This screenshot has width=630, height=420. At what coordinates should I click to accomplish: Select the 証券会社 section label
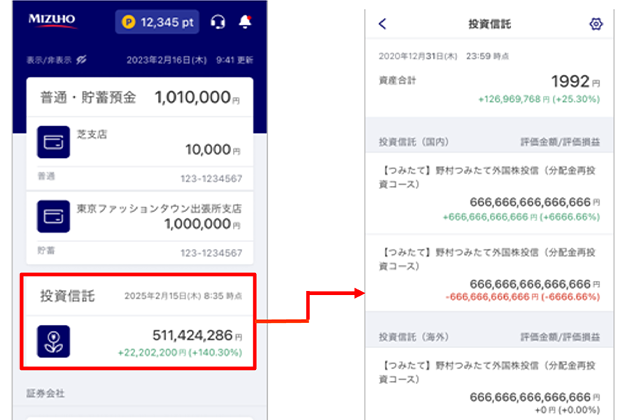[45, 393]
